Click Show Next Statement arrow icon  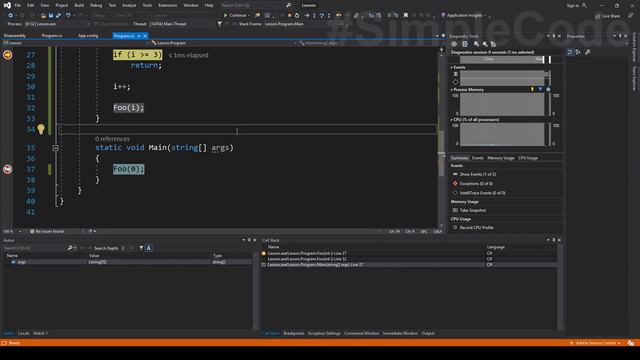pyautogui.click(x=307, y=16)
